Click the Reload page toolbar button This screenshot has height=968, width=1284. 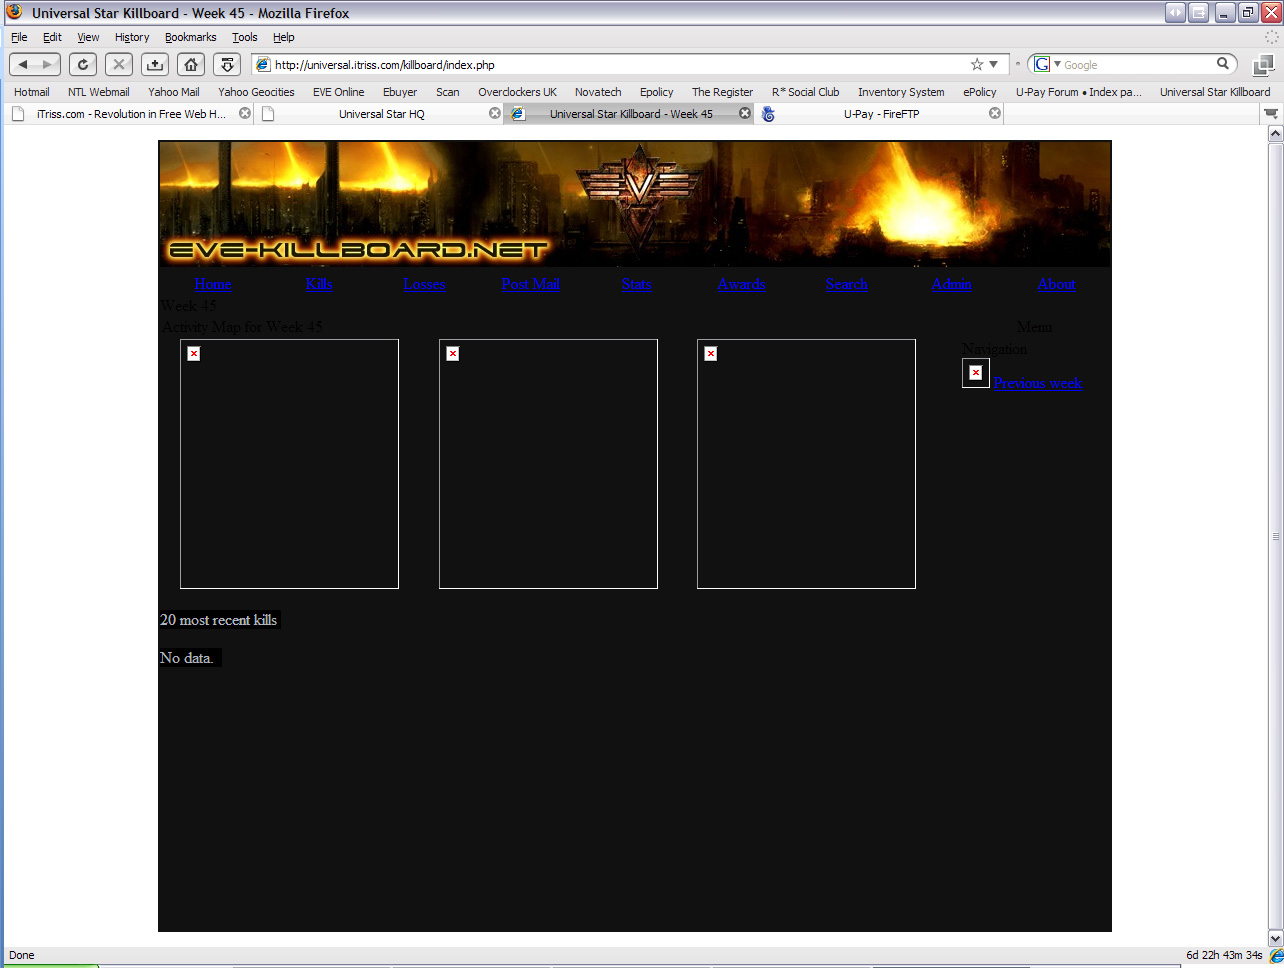[83, 64]
